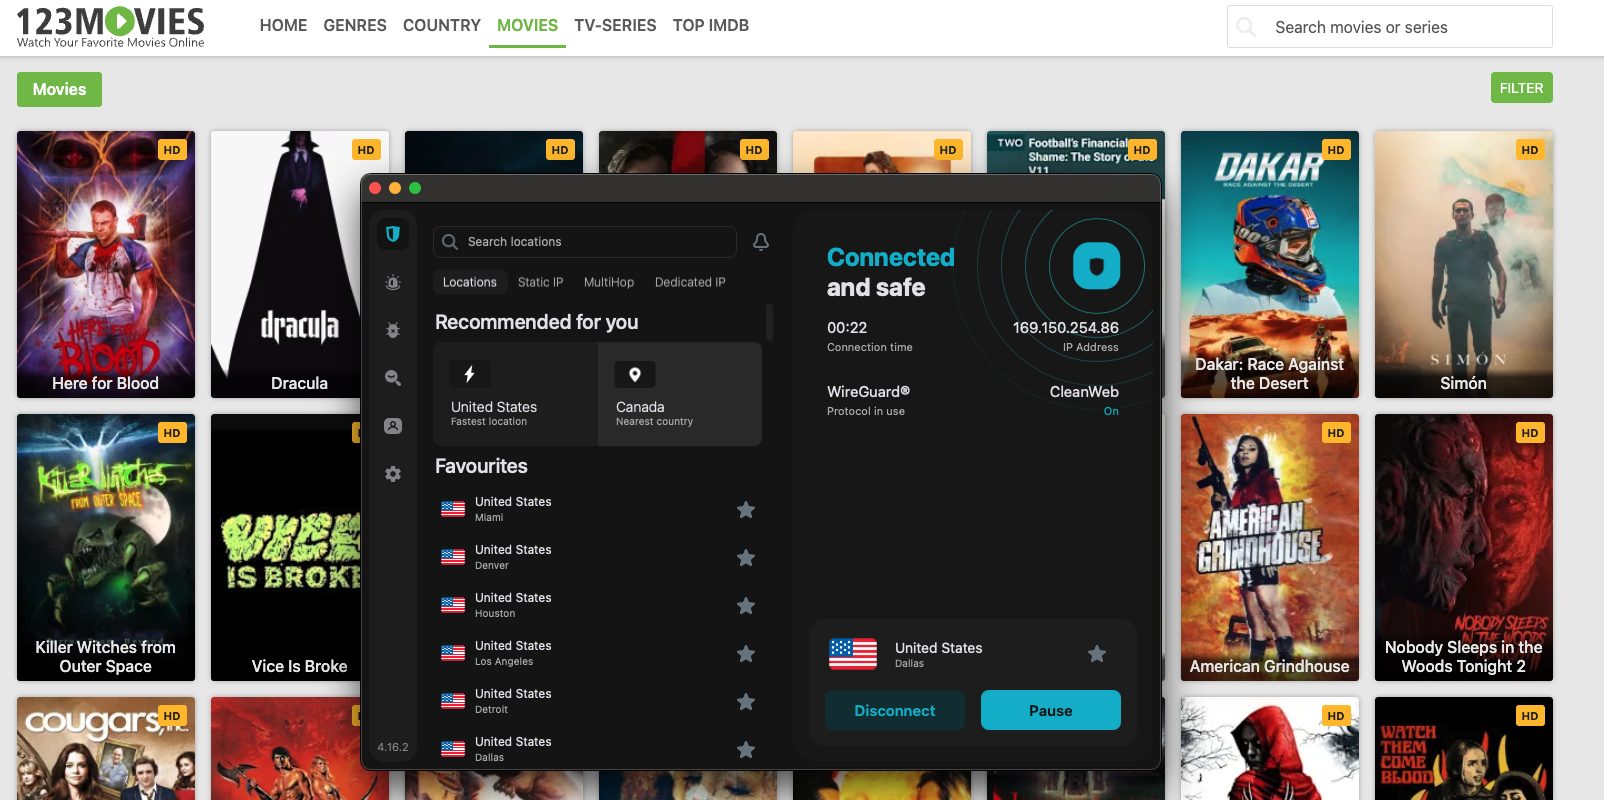Switch to the MultiHop tab
The image size is (1604, 800).
pos(608,282)
